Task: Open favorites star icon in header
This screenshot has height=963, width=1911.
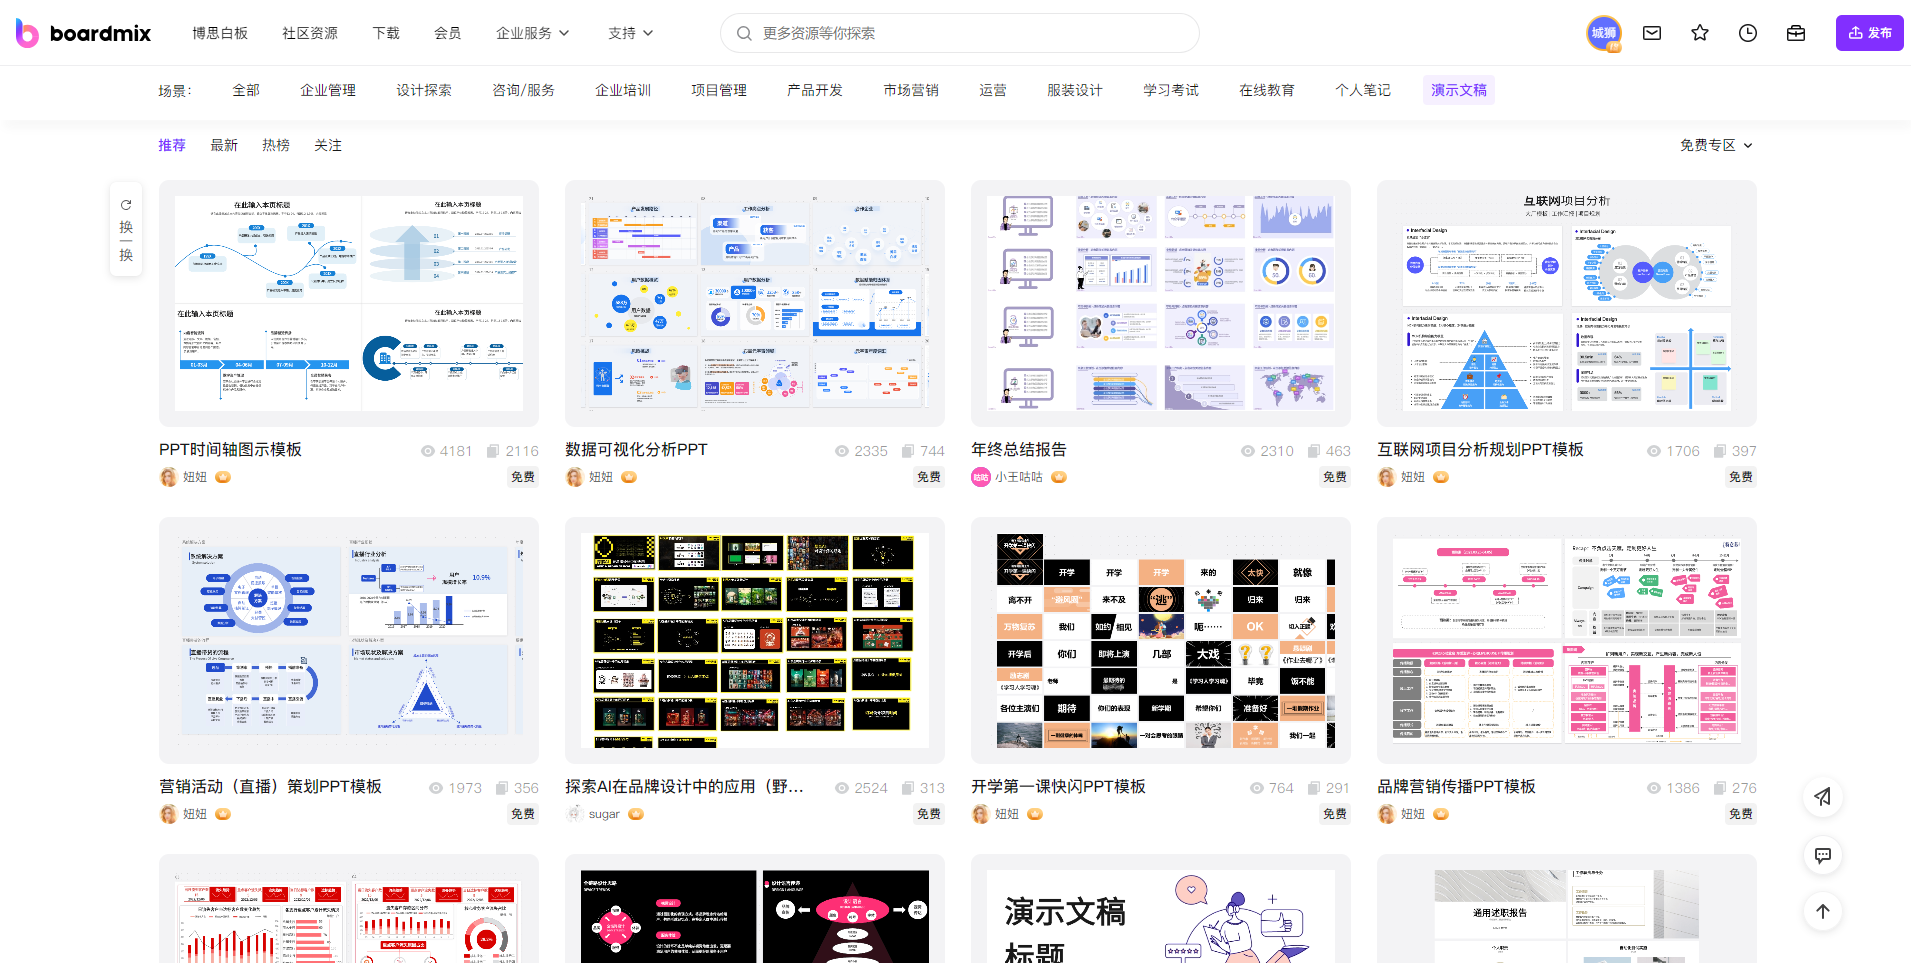Action: click(x=1700, y=33)
